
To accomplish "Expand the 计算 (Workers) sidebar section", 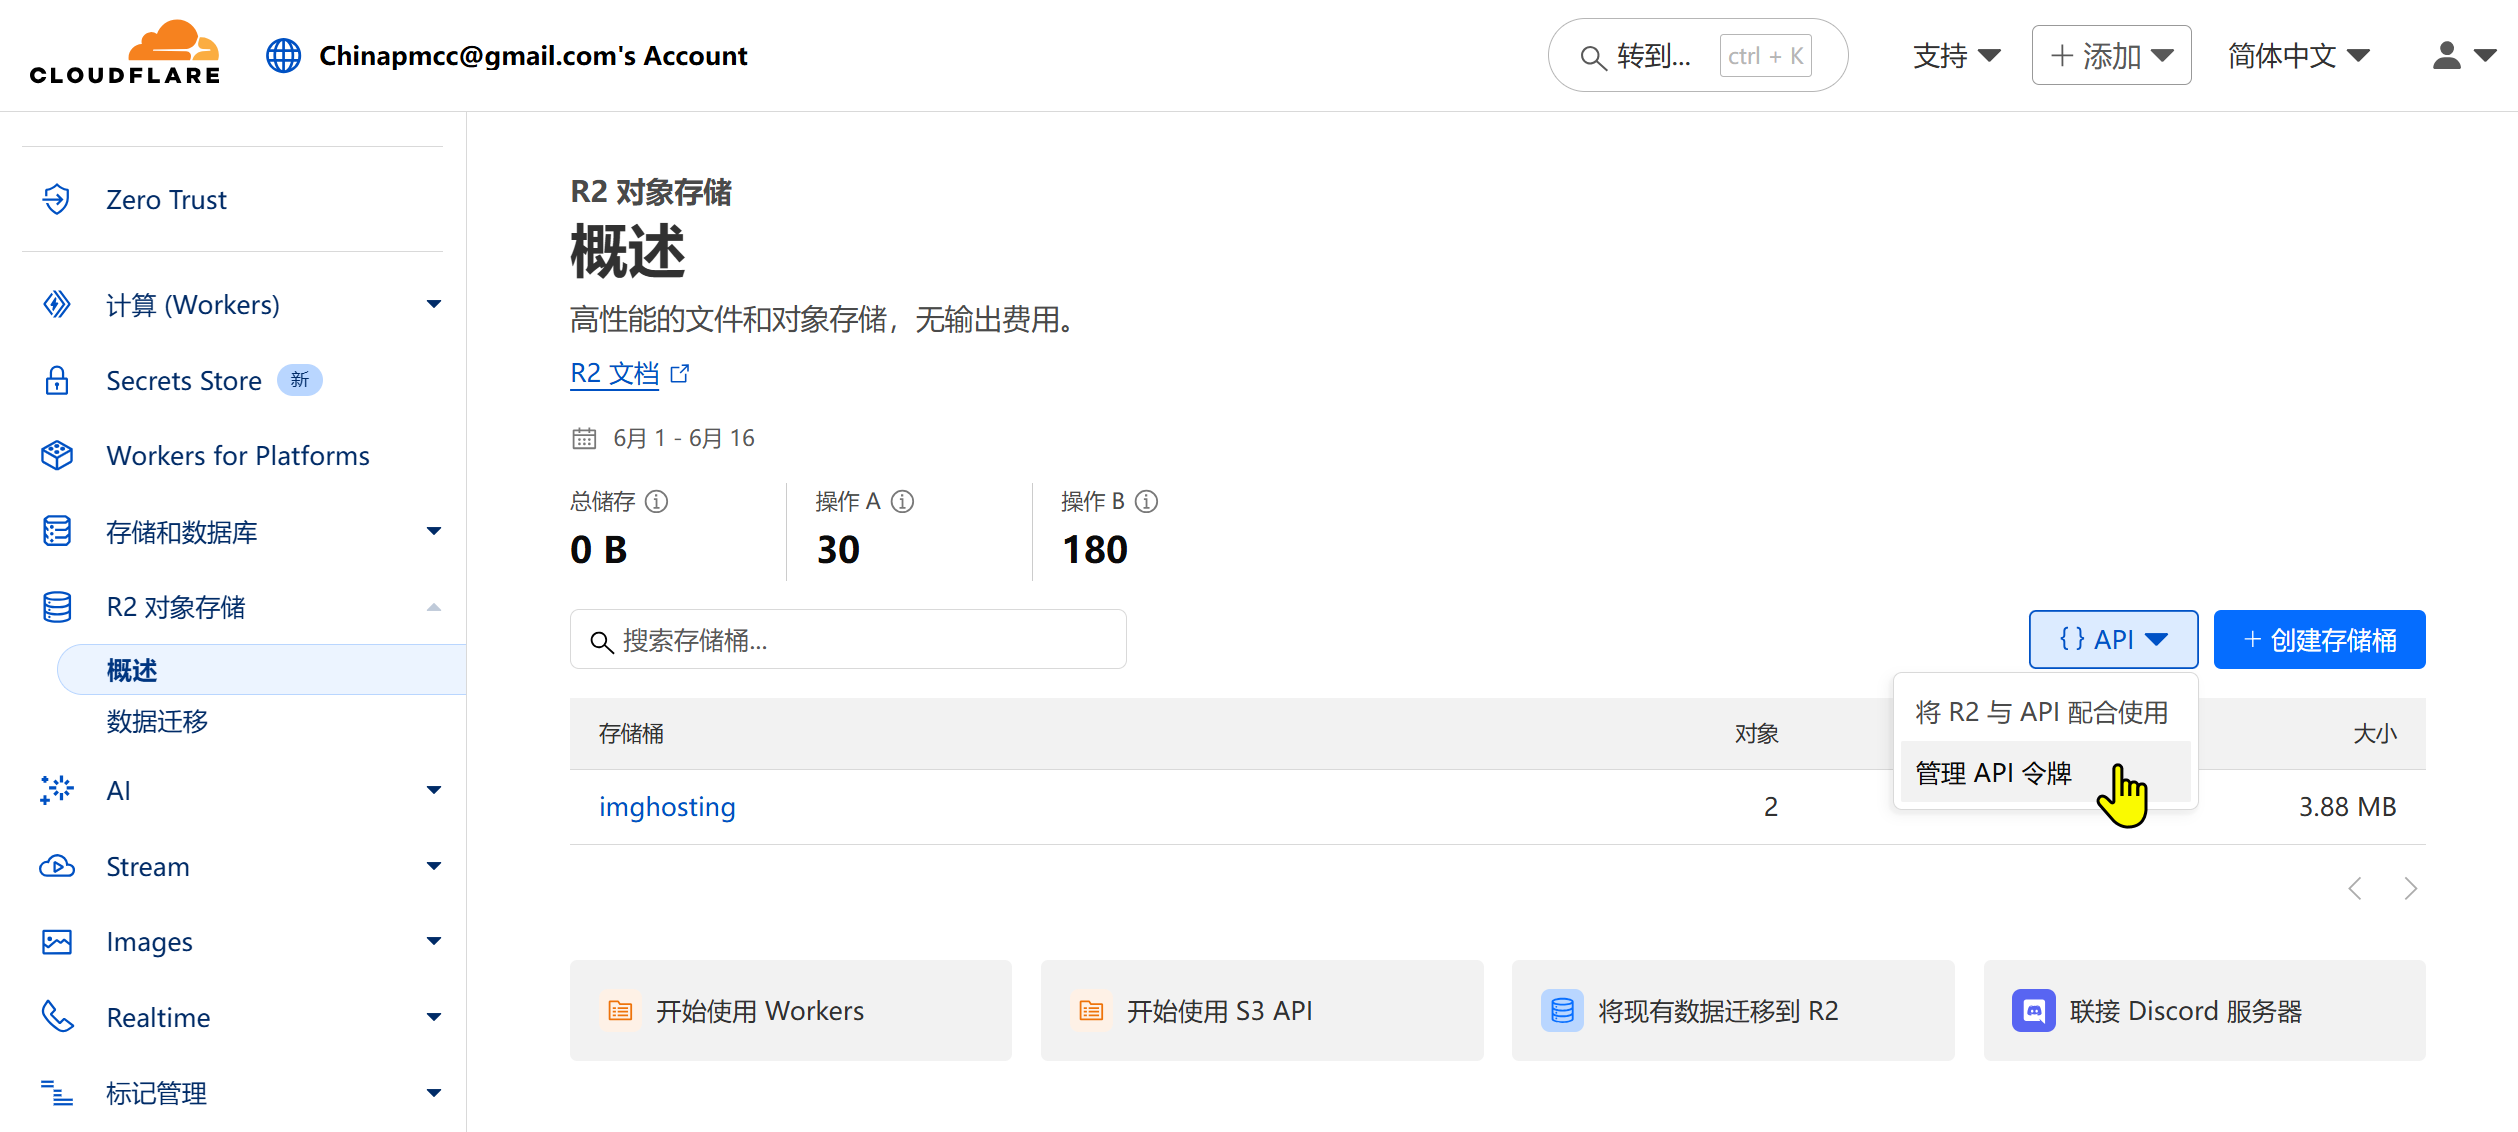I will [433, 304].
